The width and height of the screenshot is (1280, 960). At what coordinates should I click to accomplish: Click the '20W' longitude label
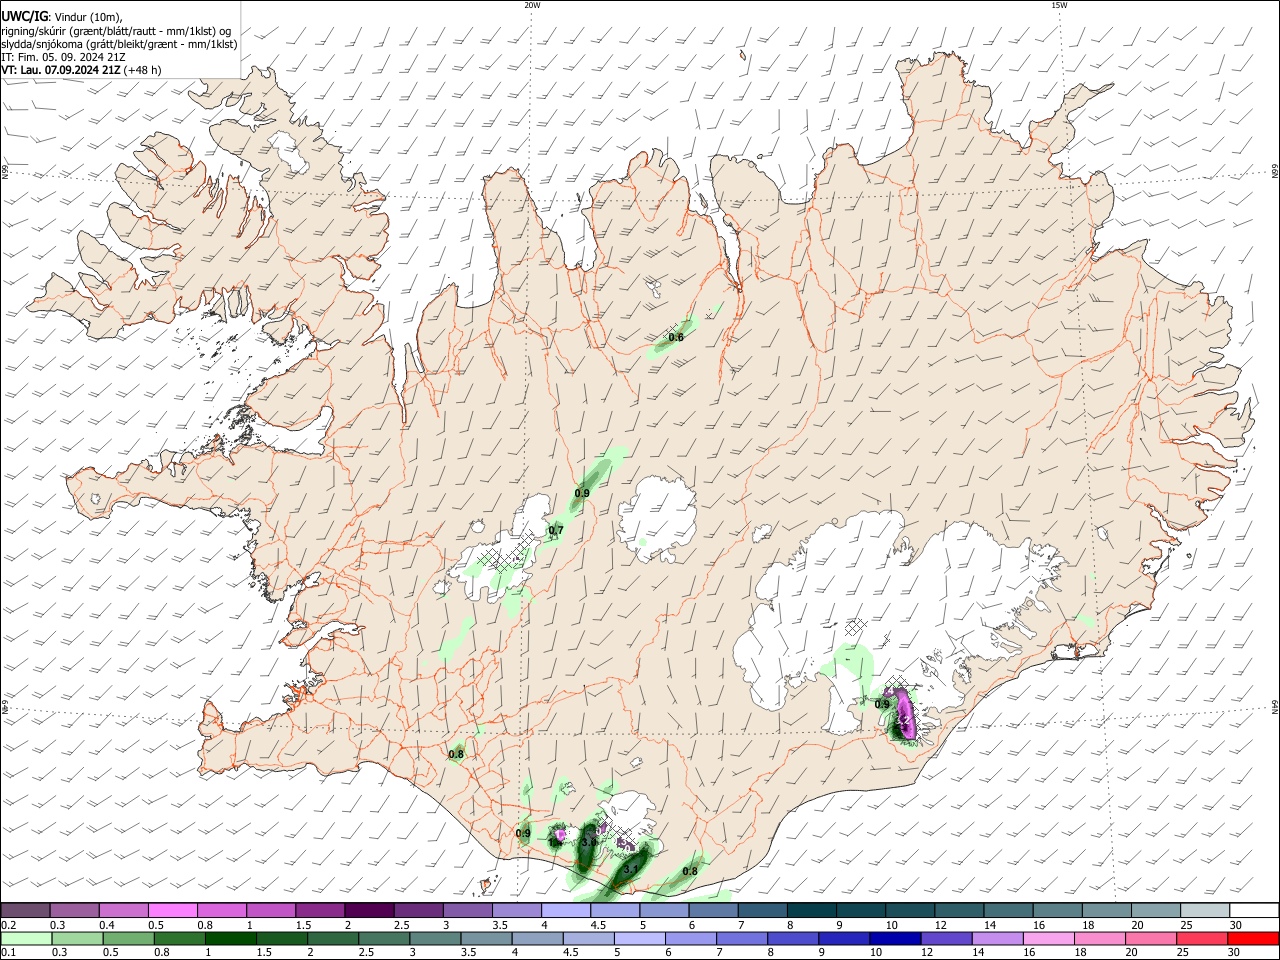532,5
